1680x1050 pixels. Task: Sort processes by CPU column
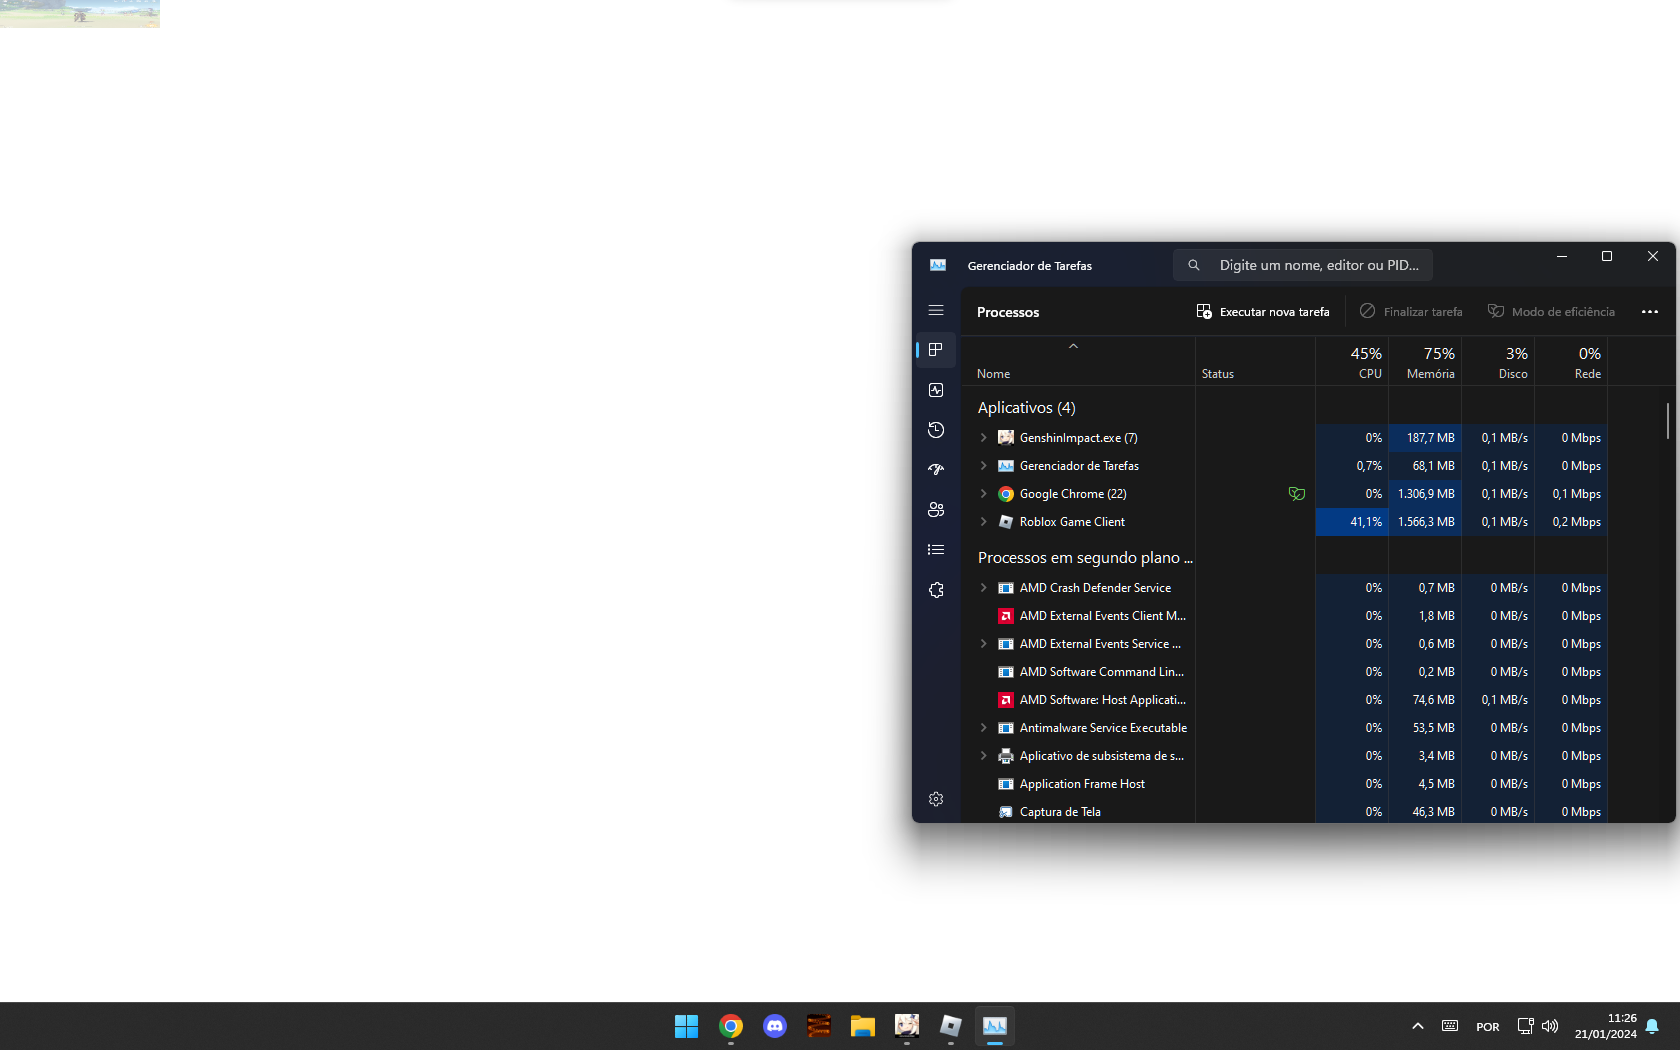tap(1352, 362)
